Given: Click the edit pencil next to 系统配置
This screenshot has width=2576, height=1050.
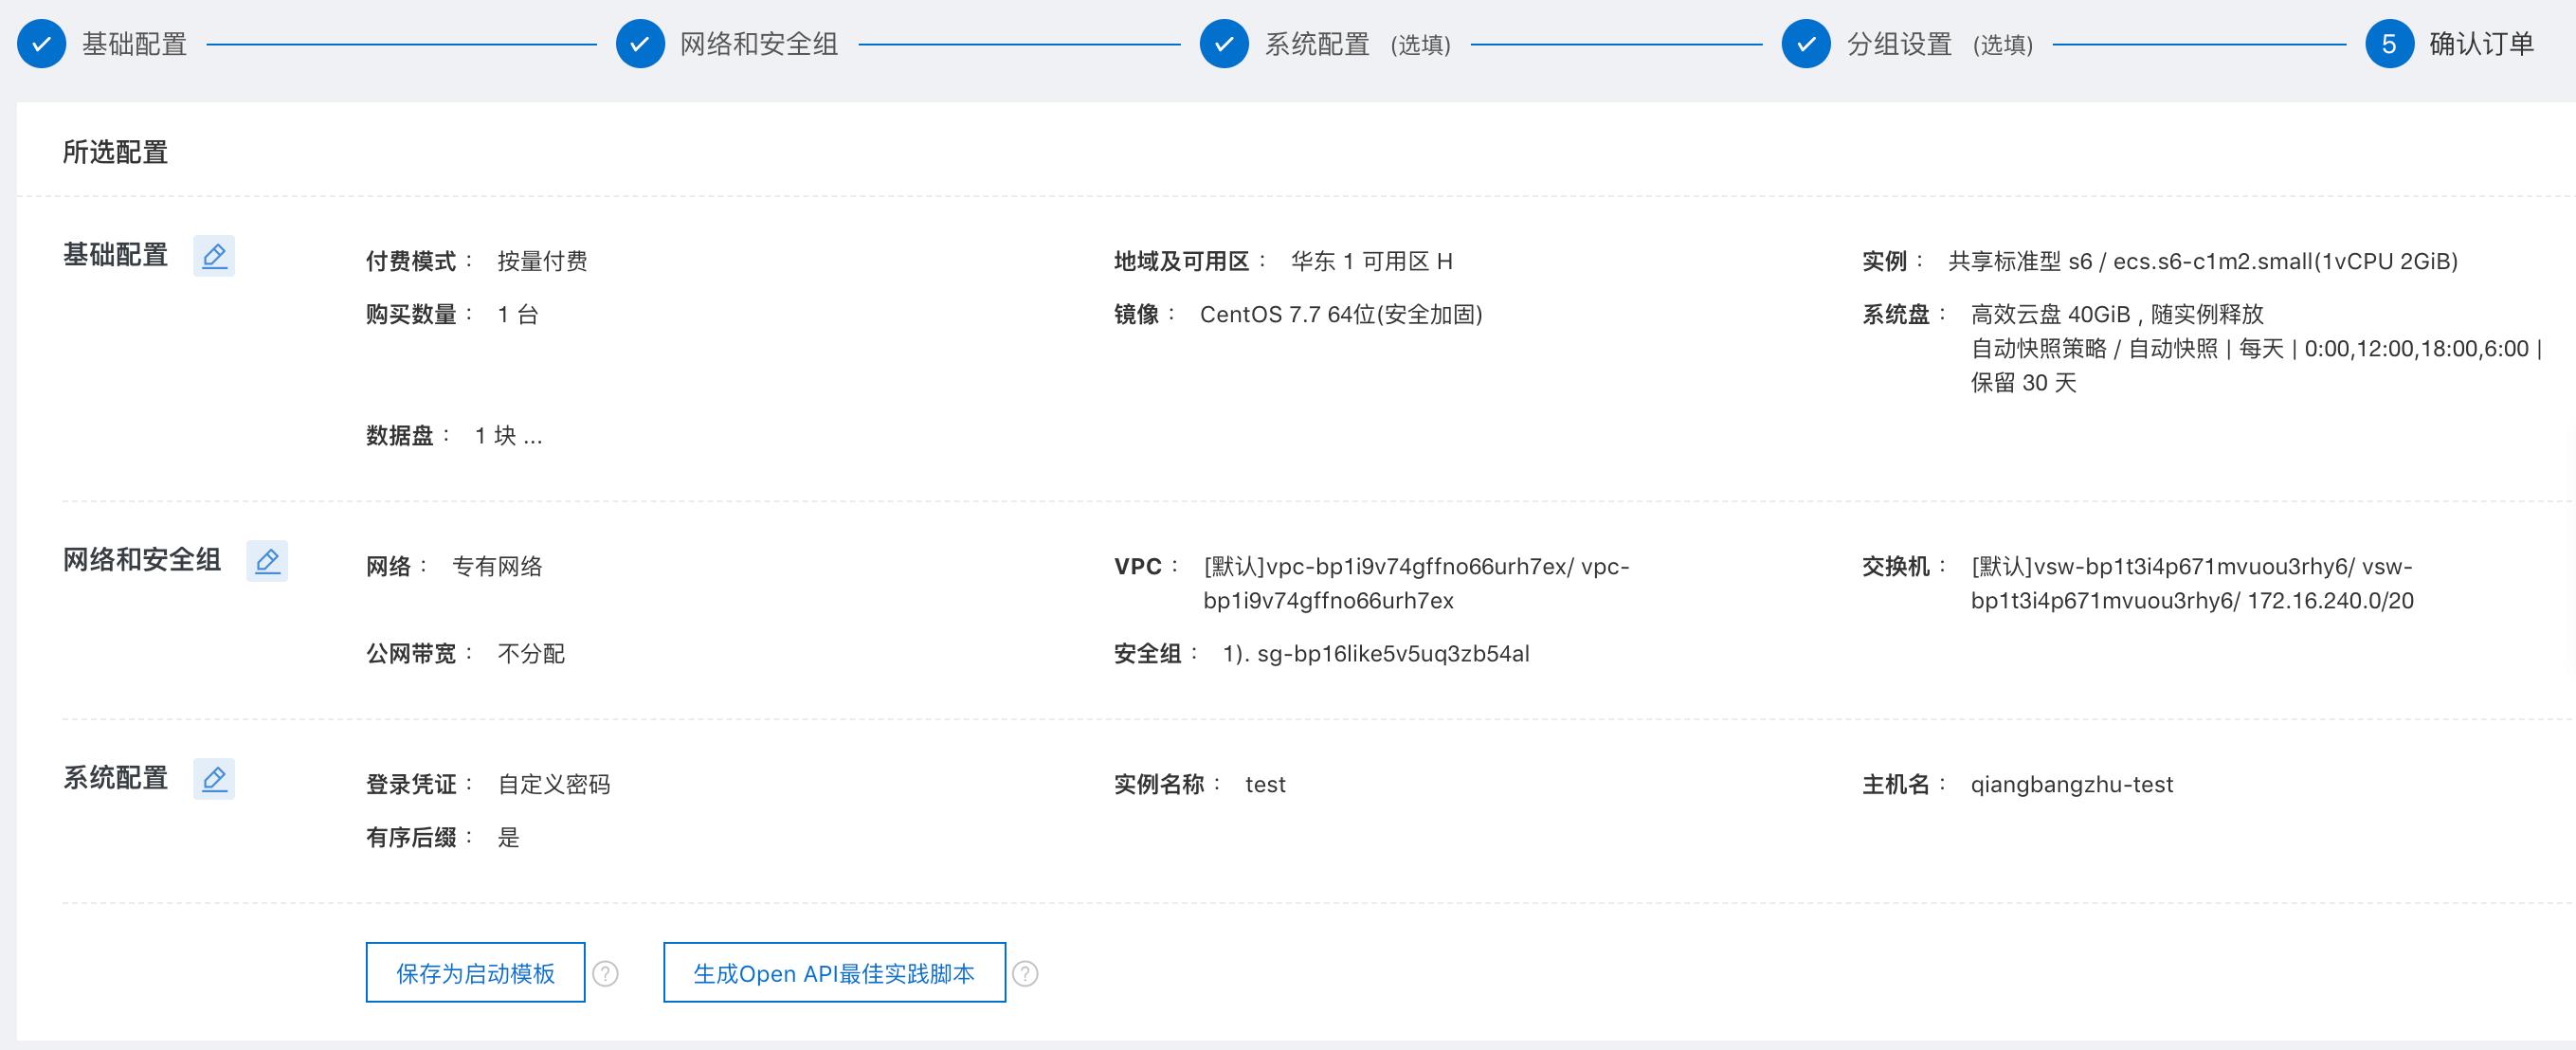Looking at the screenshot, I should pyautogui.click(x=214, y=780).
